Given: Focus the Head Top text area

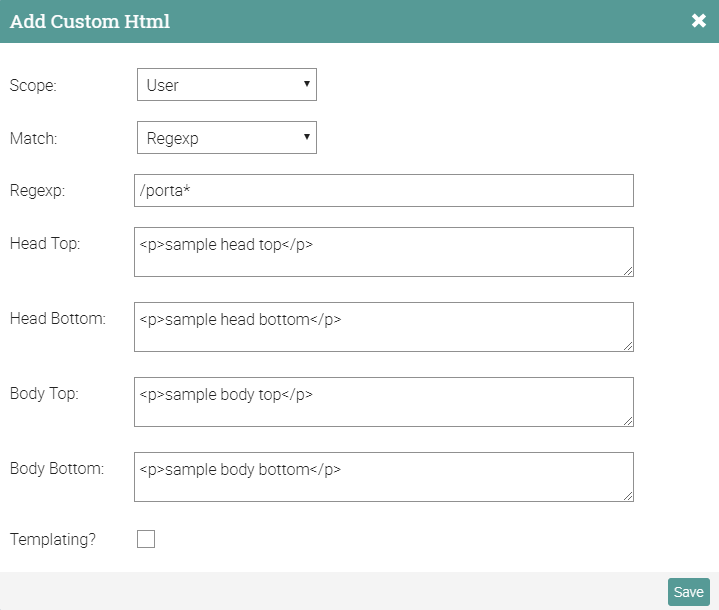Looking at the screenshot, I should pyautogui.click(x=383, y=251).
